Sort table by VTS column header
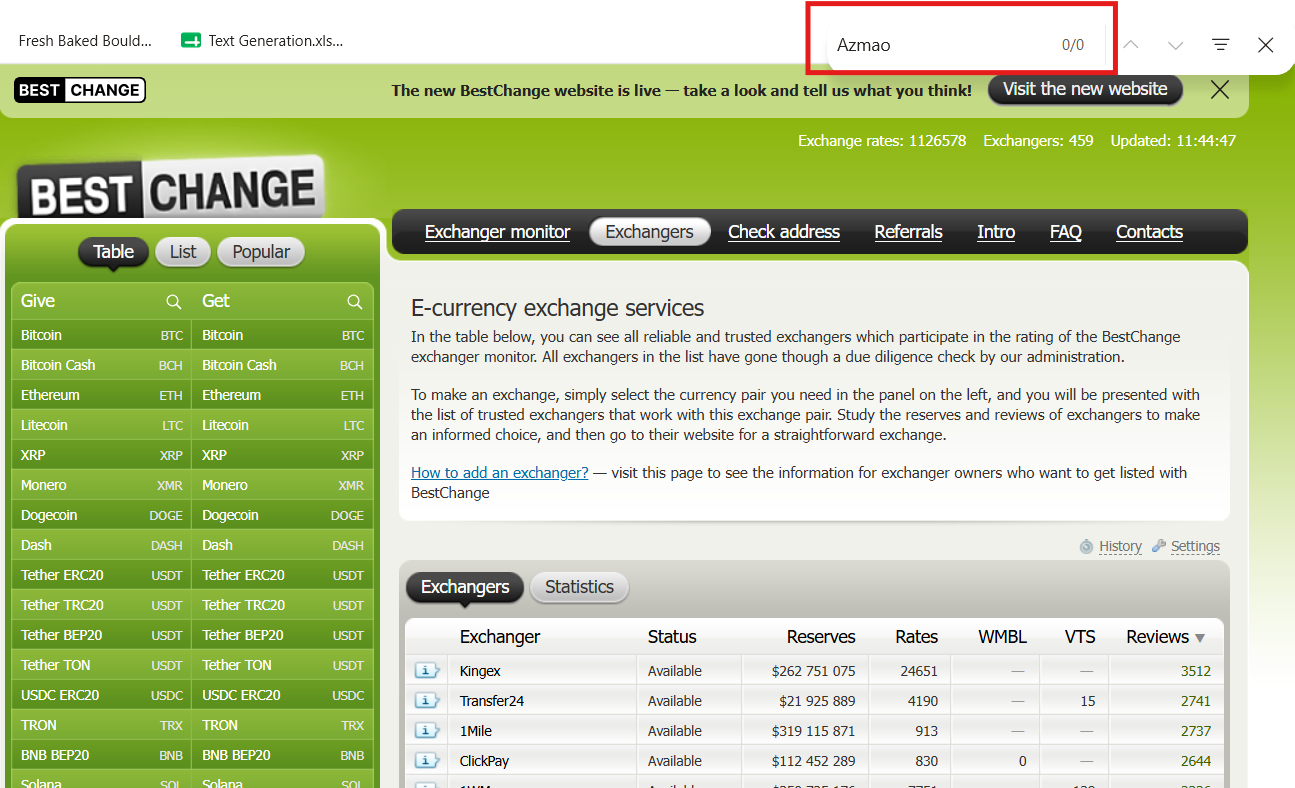Viewport: 1295px width, 788px height. pos(1080,637)
